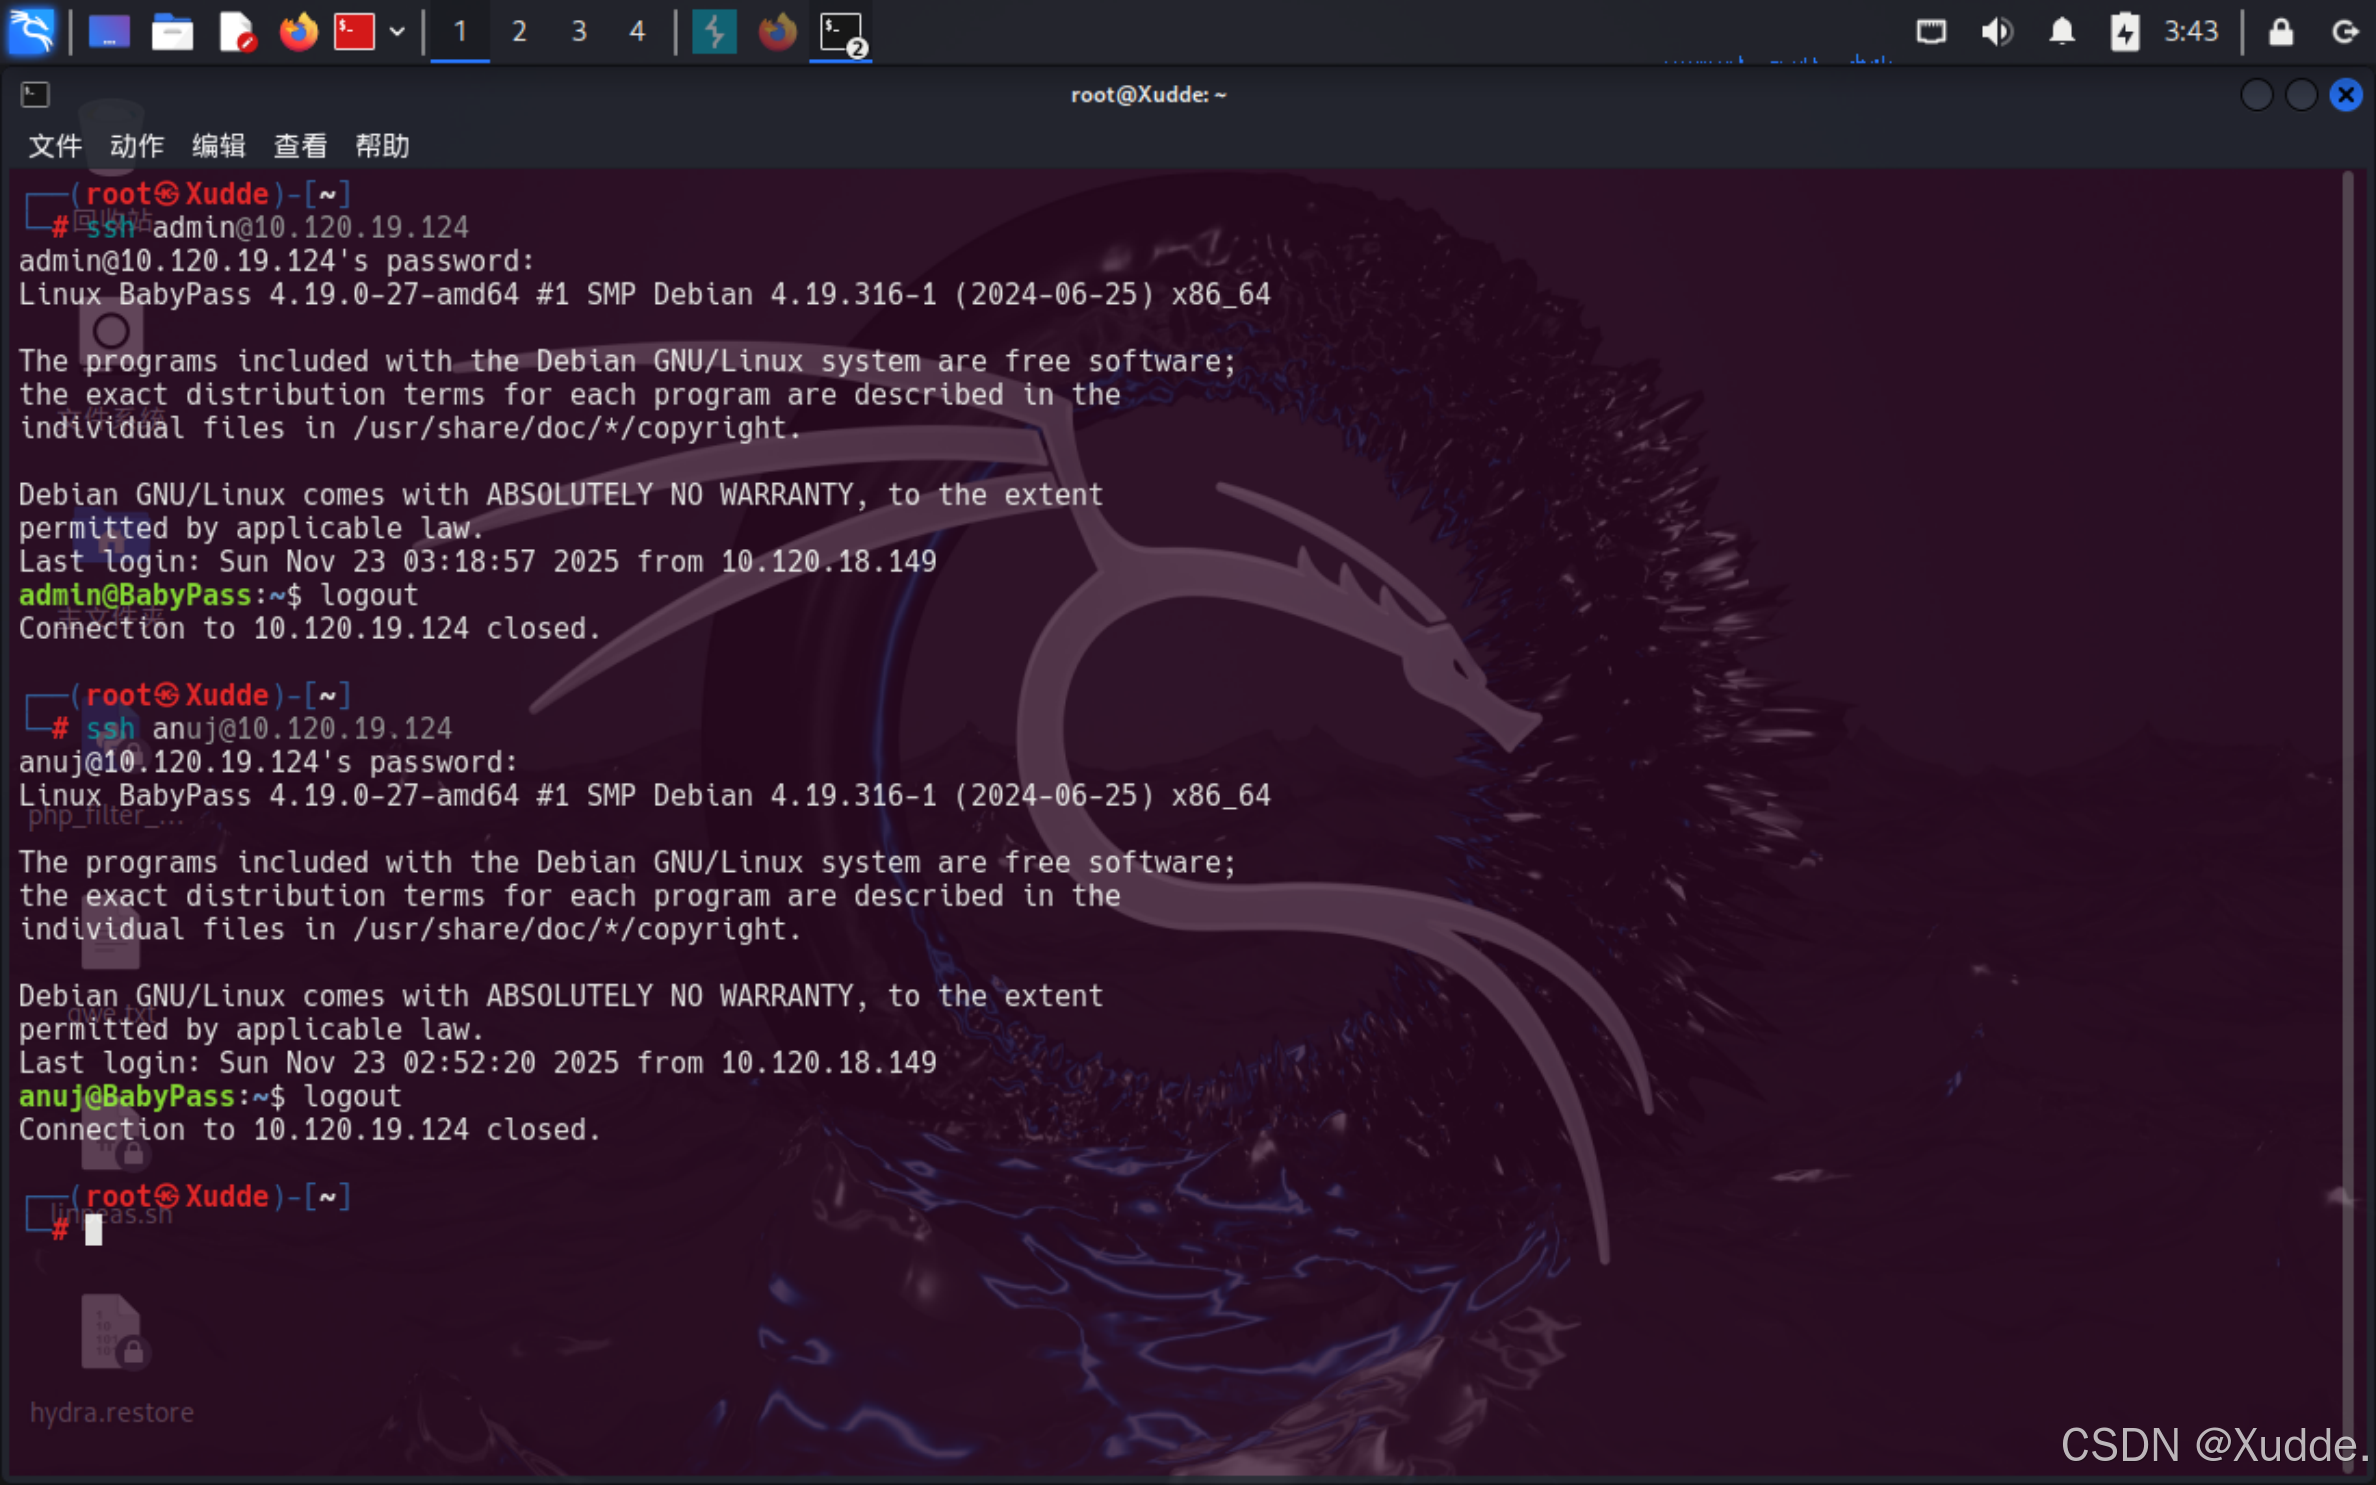Click the power manager battery icon
Image resolution: width=2376 pixels, height=1485 pixels.
[x=2124, y=32]
